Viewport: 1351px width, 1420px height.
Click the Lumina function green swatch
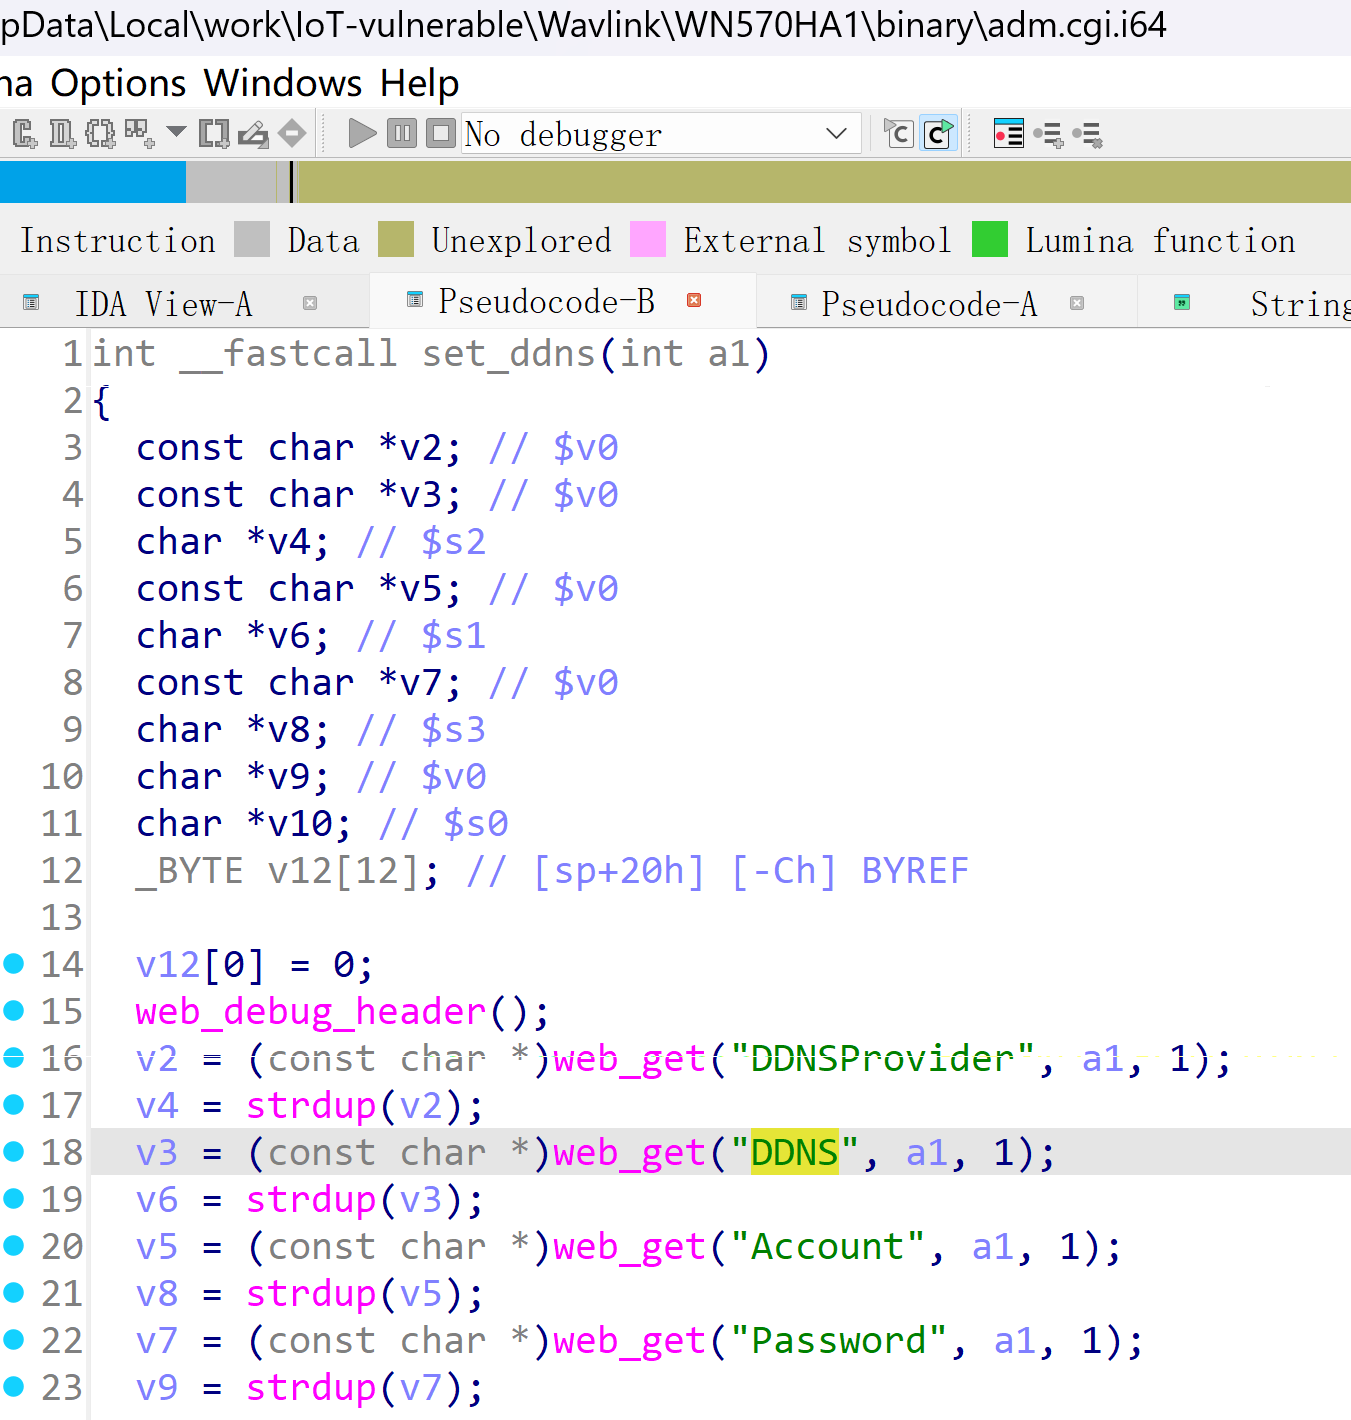tap(990, 240)
